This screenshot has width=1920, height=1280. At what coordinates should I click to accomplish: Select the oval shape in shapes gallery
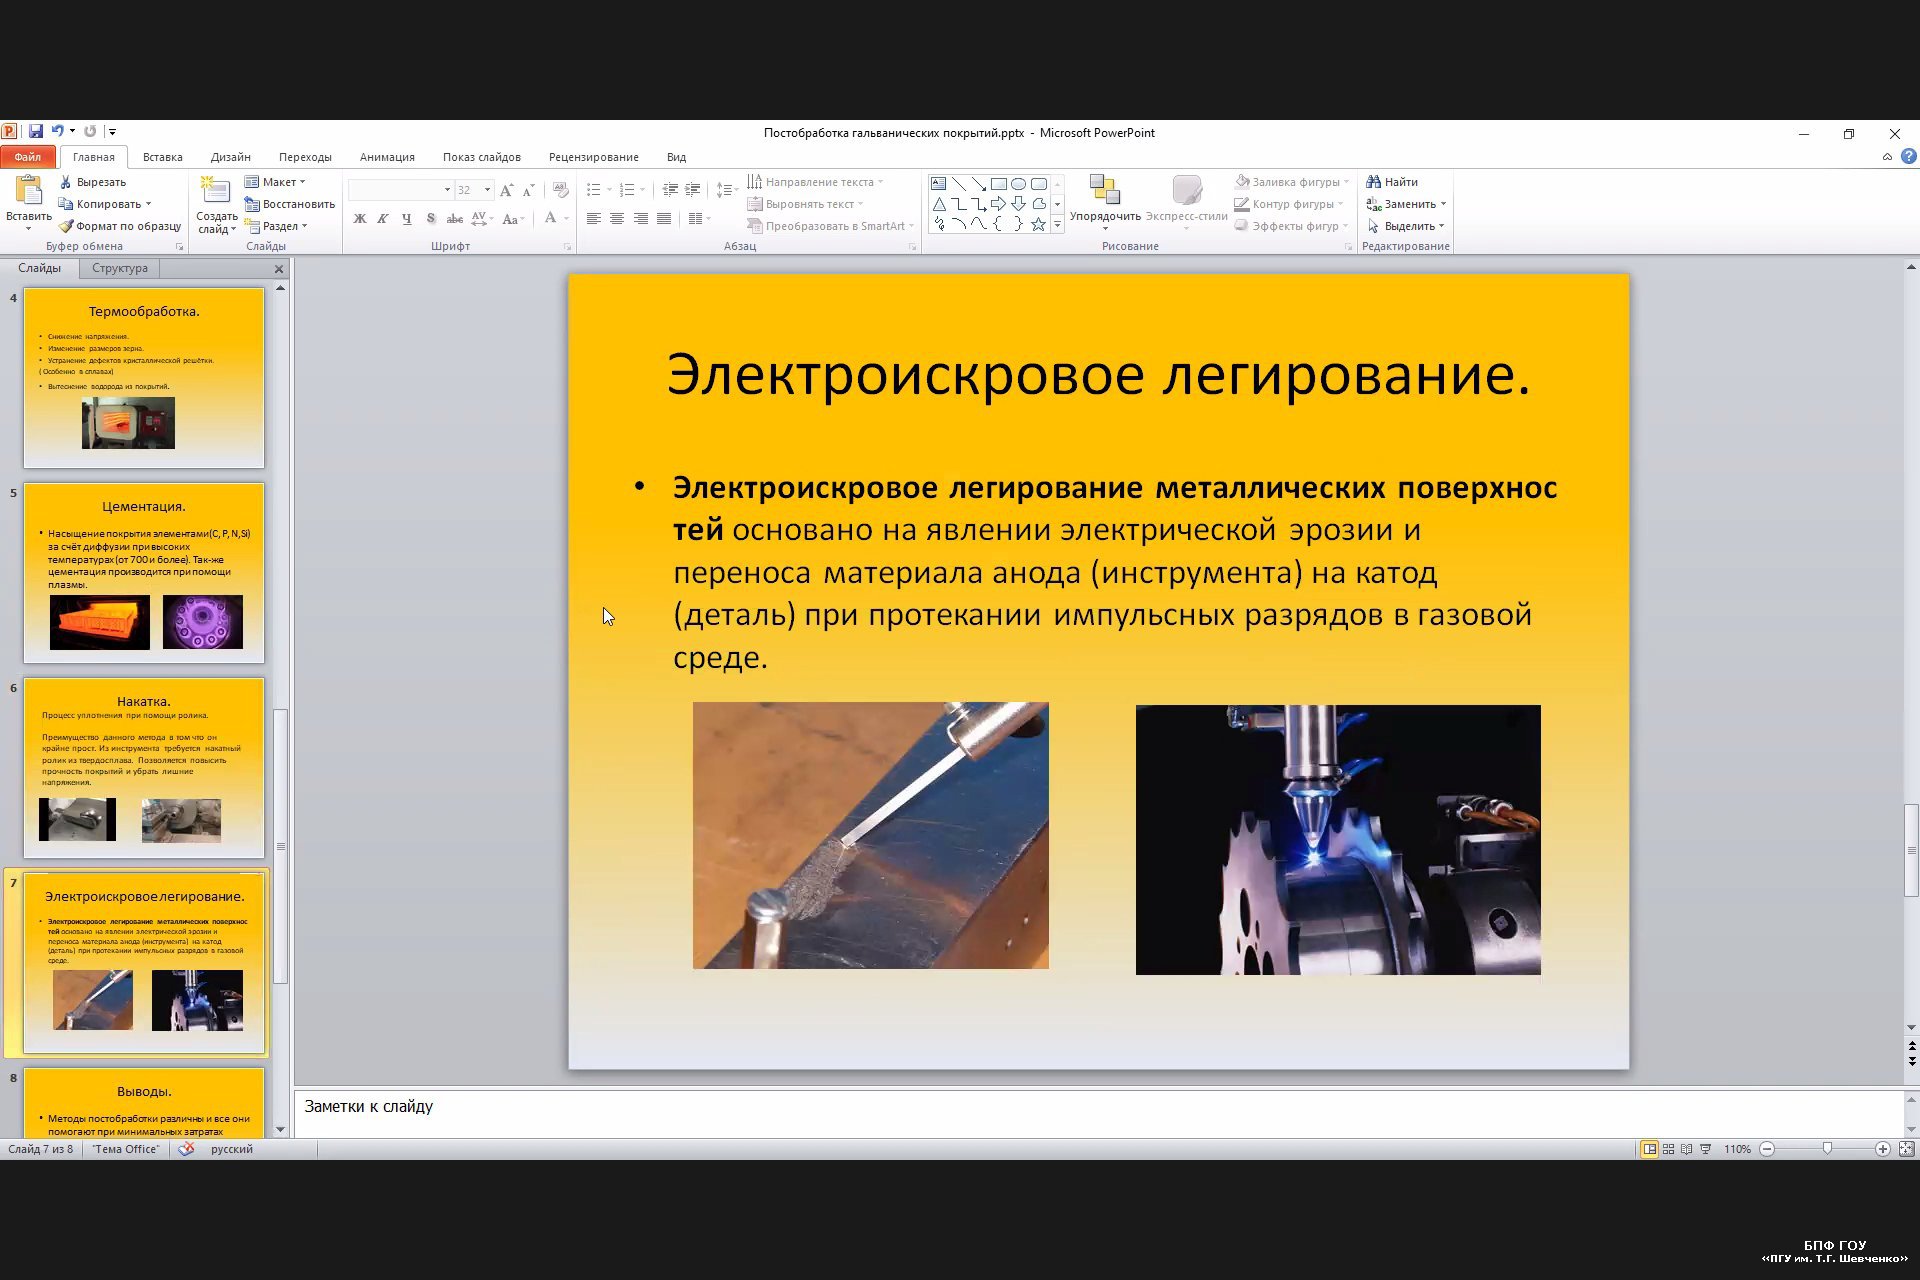pyautogui.click(x=1018, y=184)
